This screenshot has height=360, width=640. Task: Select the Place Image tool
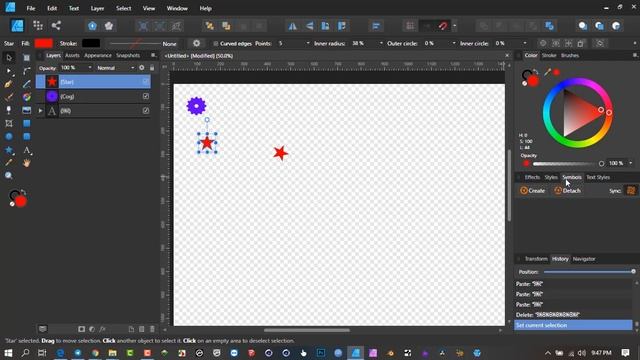click(27, 110)
